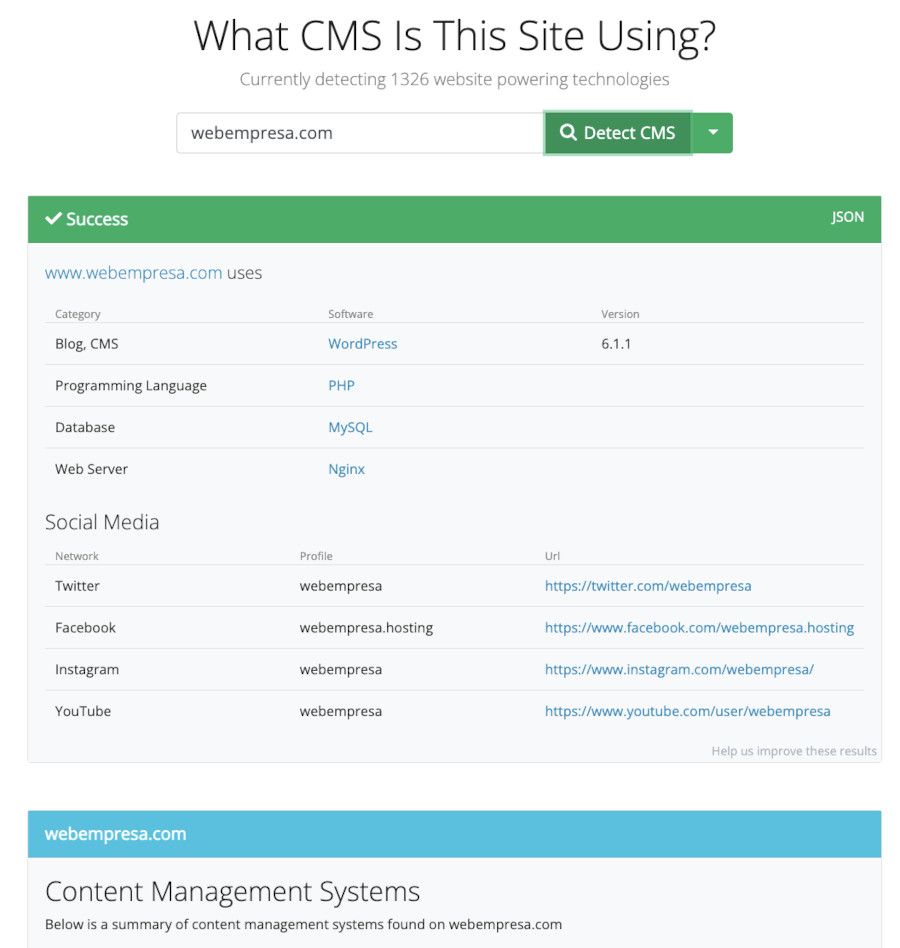Select the webempresa.hosting profile cell
This screenshot has height=948, width=900.
point(366,628)
